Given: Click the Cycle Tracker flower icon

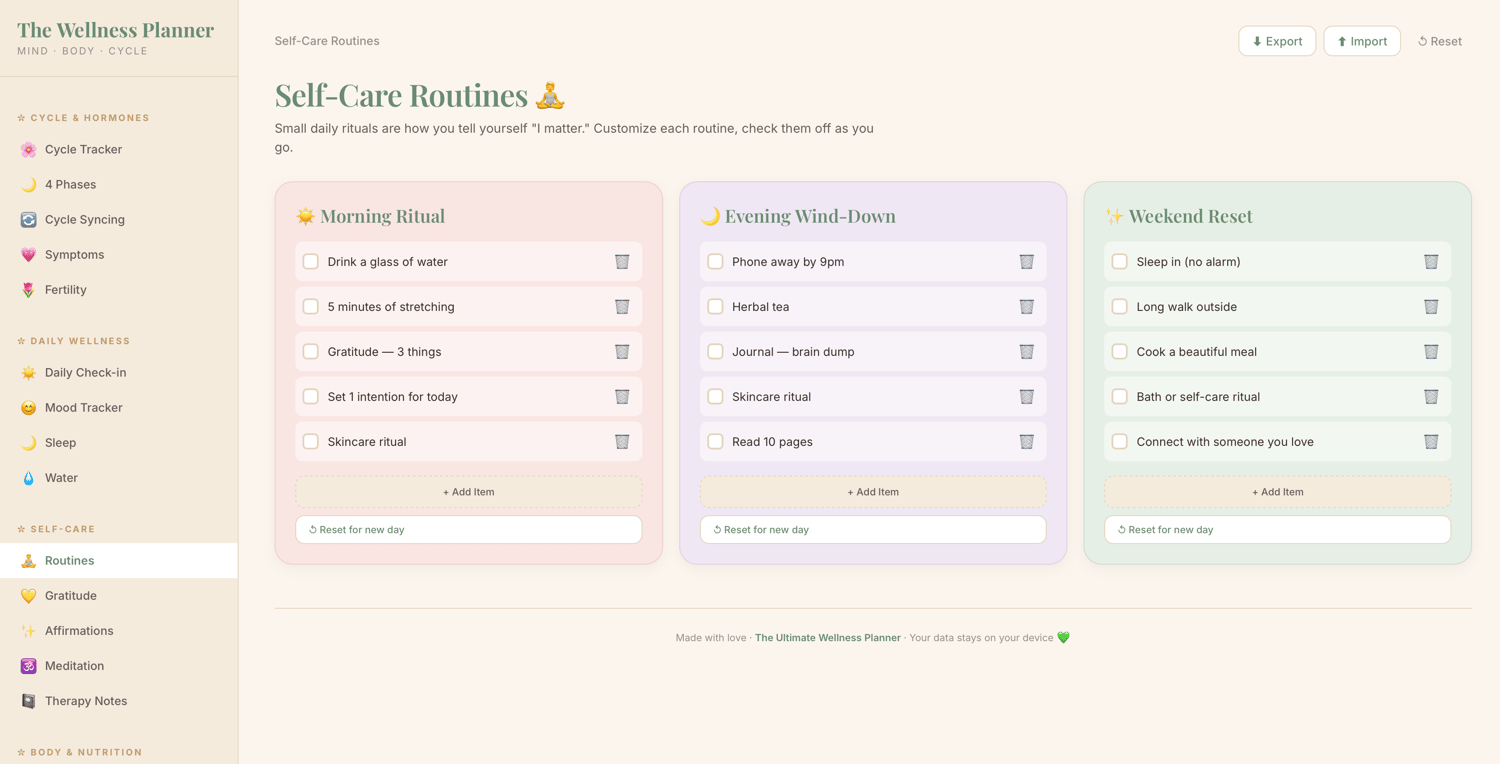Looking at the screenshot, I should pyautogui.click(x=28, y=150).
